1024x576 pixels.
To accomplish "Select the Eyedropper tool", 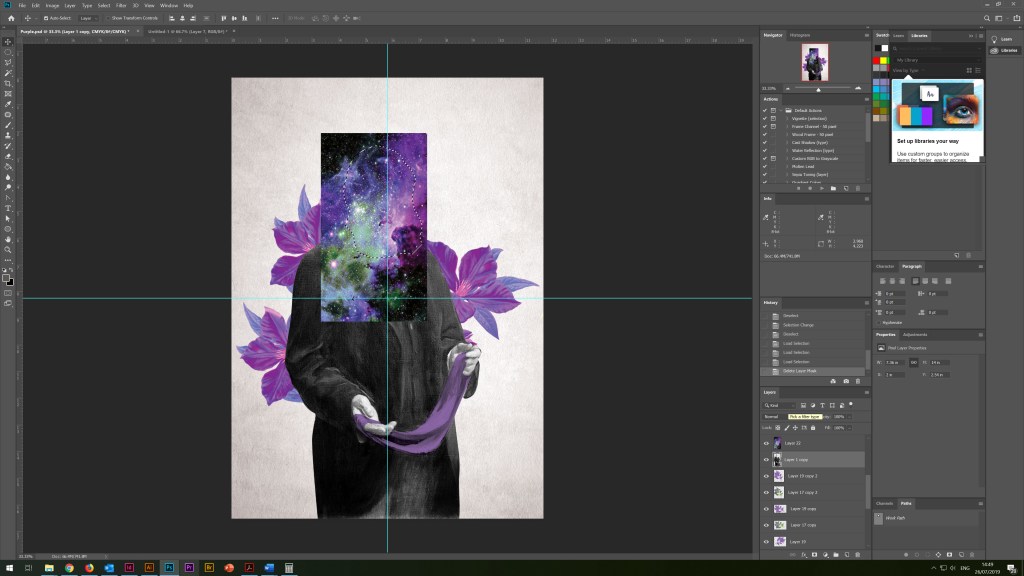I will [8, 104].
